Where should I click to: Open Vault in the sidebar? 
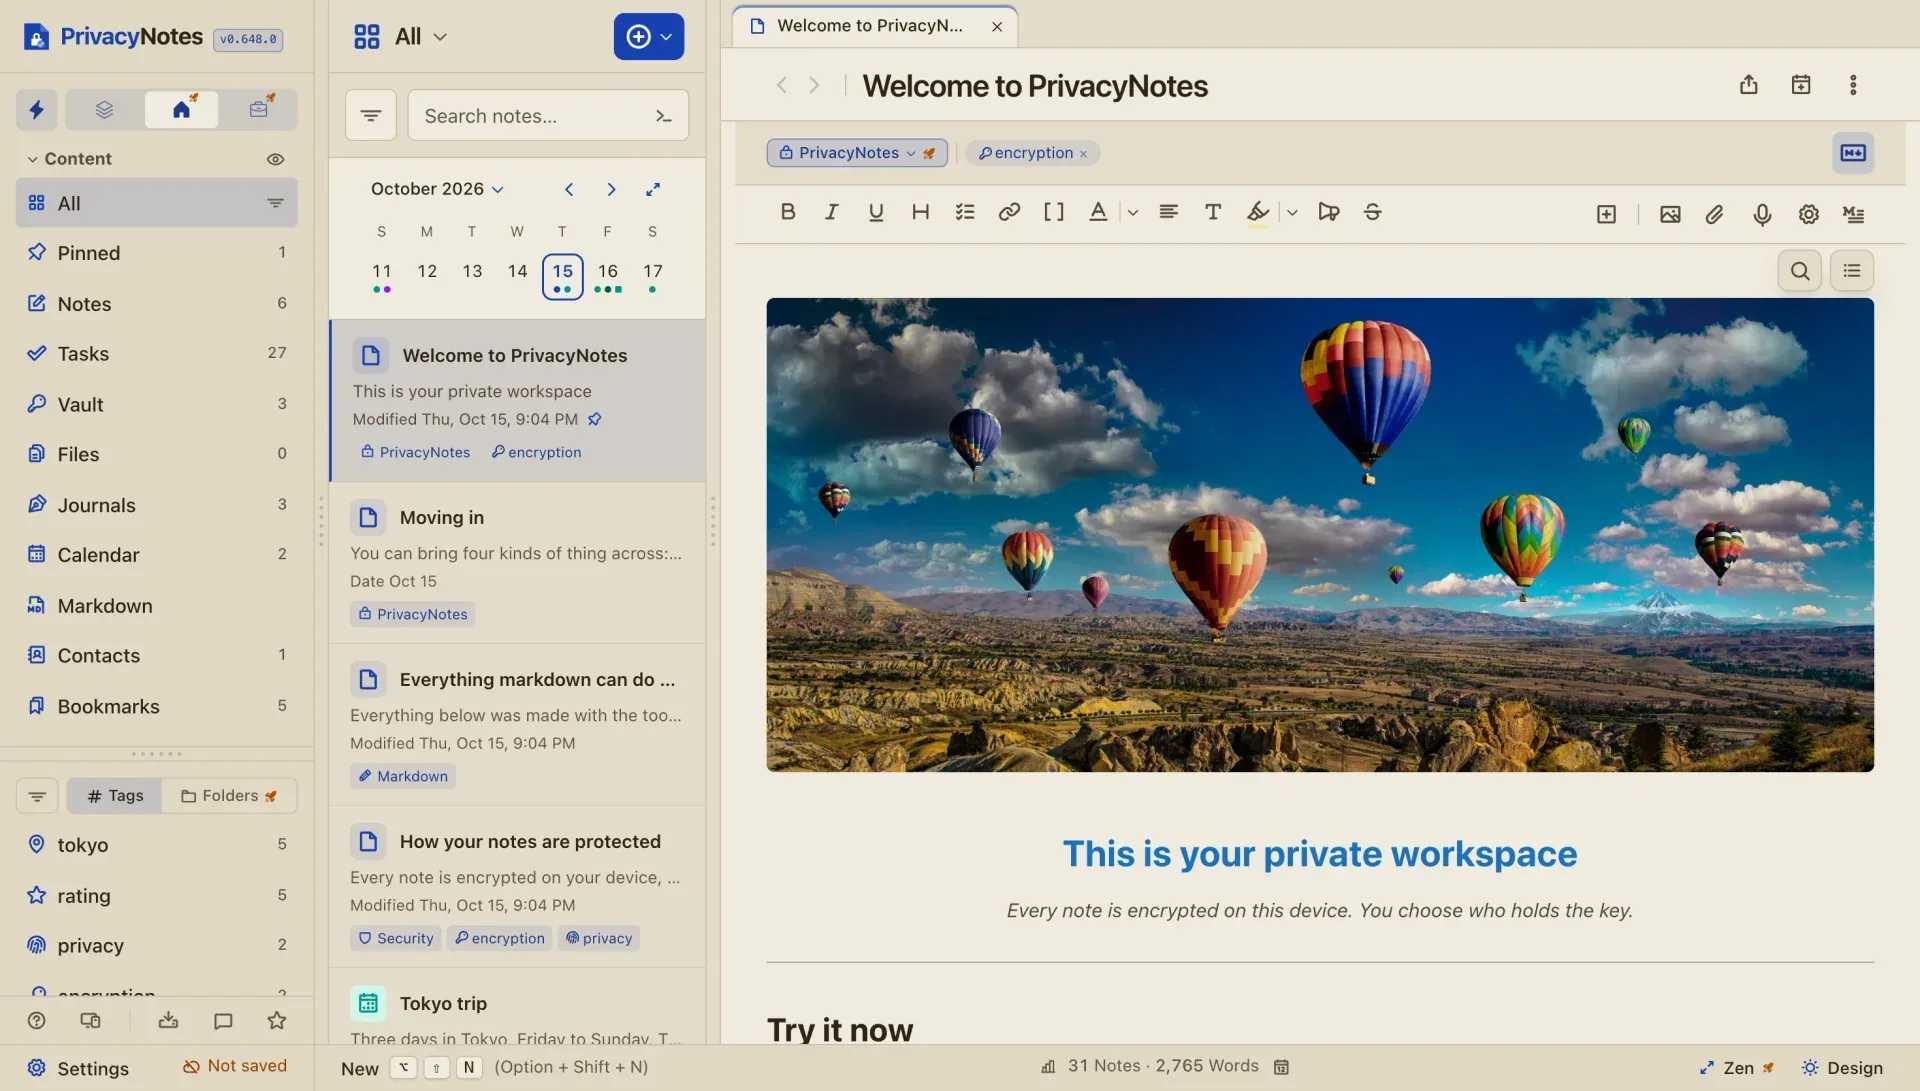(x=157, y=404)
